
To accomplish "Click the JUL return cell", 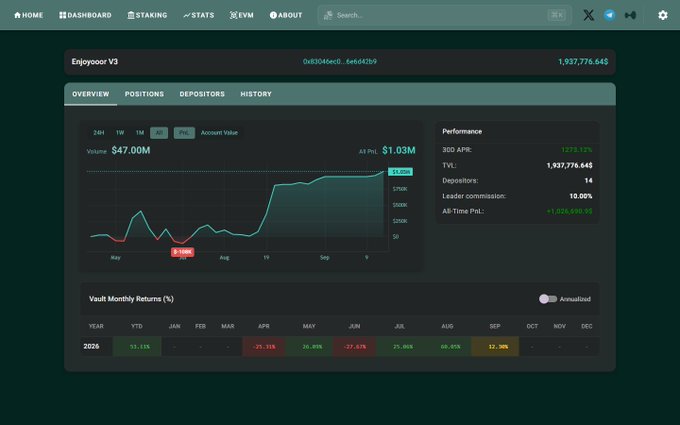I will tap(400, 347).
